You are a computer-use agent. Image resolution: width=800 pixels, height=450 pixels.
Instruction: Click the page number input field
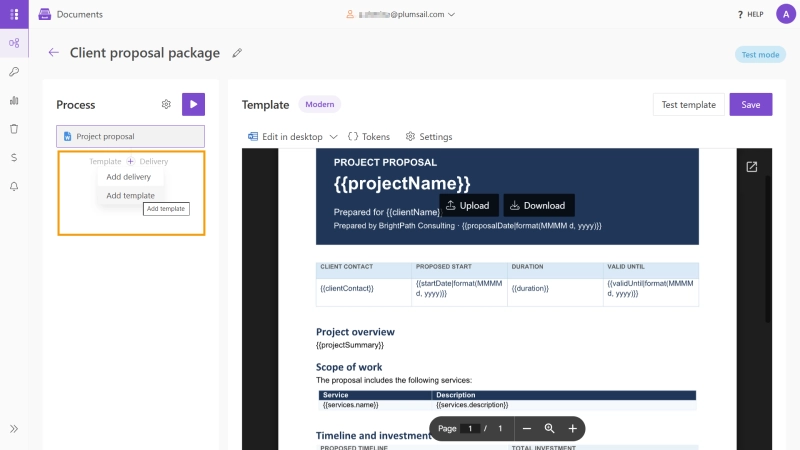pyautogui.click(x=470, y=429)
